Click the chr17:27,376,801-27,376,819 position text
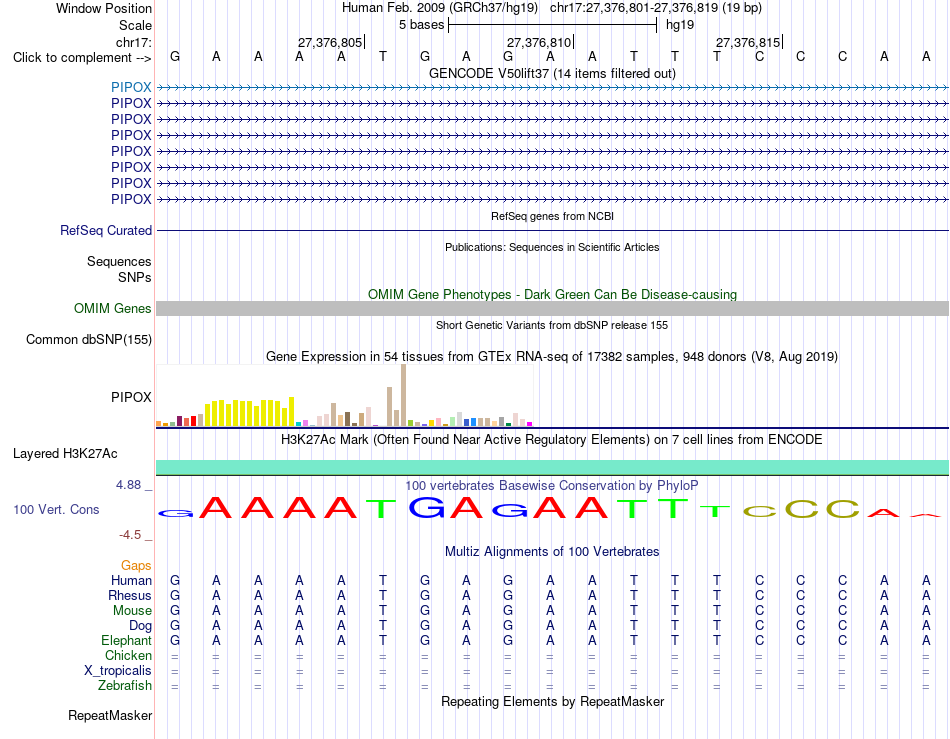The height and width of the screenshot is (739, 950). coord(656,8)
